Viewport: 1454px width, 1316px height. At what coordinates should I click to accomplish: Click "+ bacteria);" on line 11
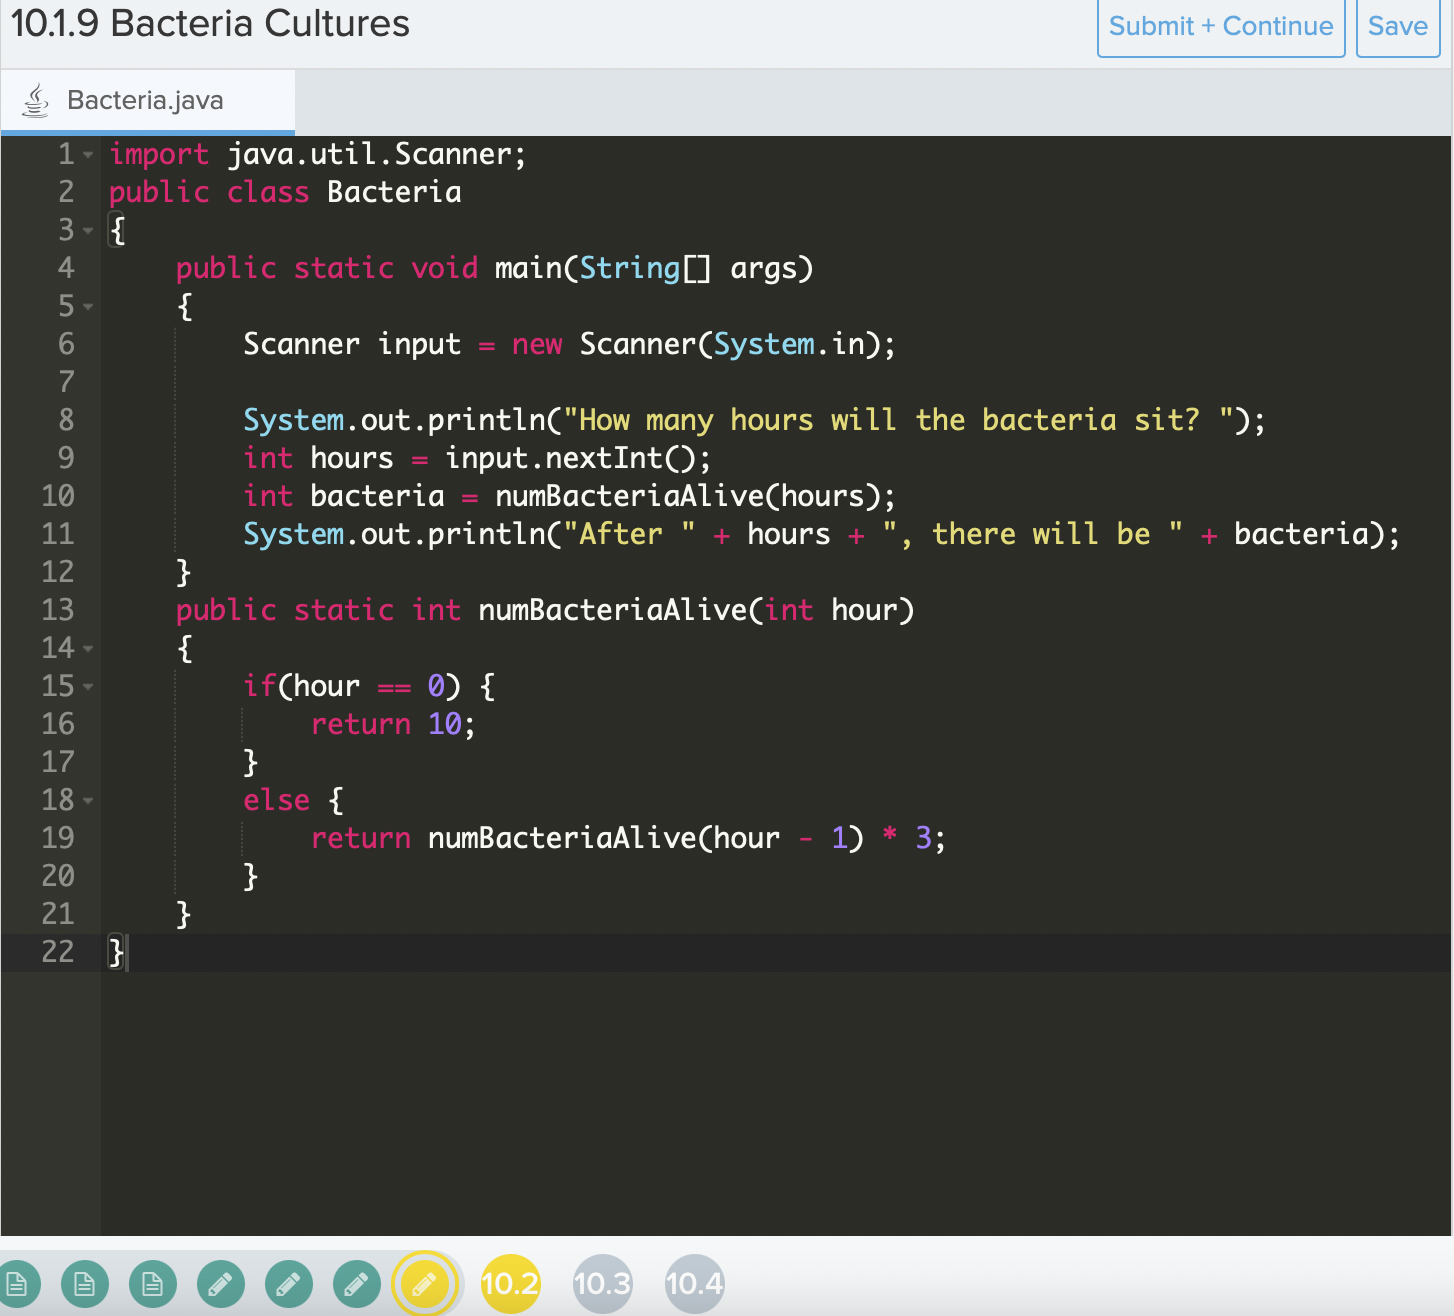[x=1300, y=534]
